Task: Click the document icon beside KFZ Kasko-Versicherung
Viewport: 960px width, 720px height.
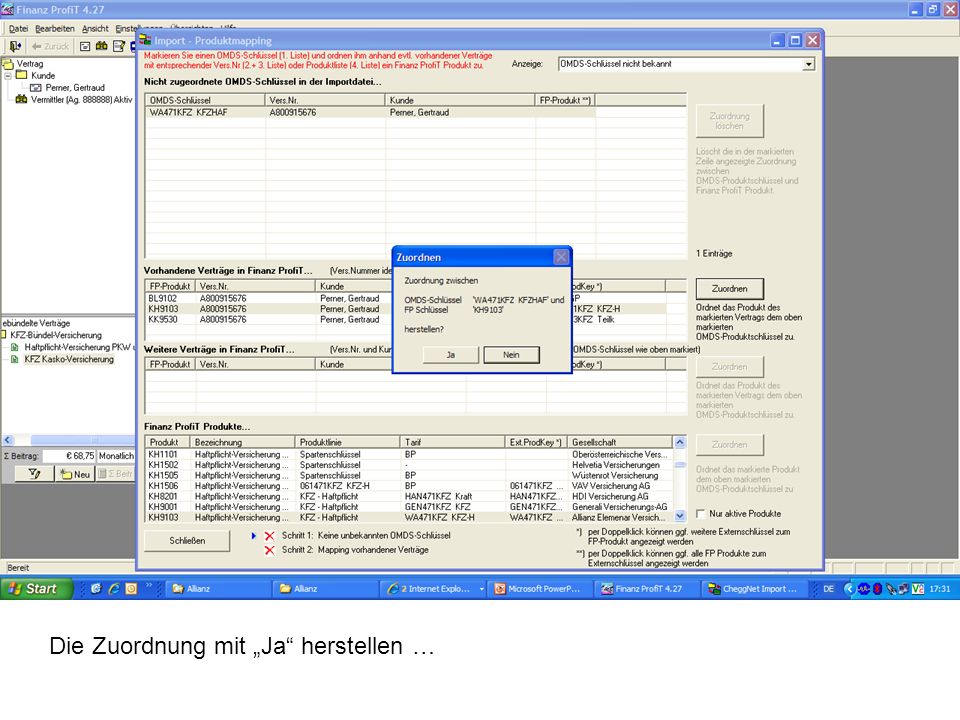Action: (x=15, y=359)
